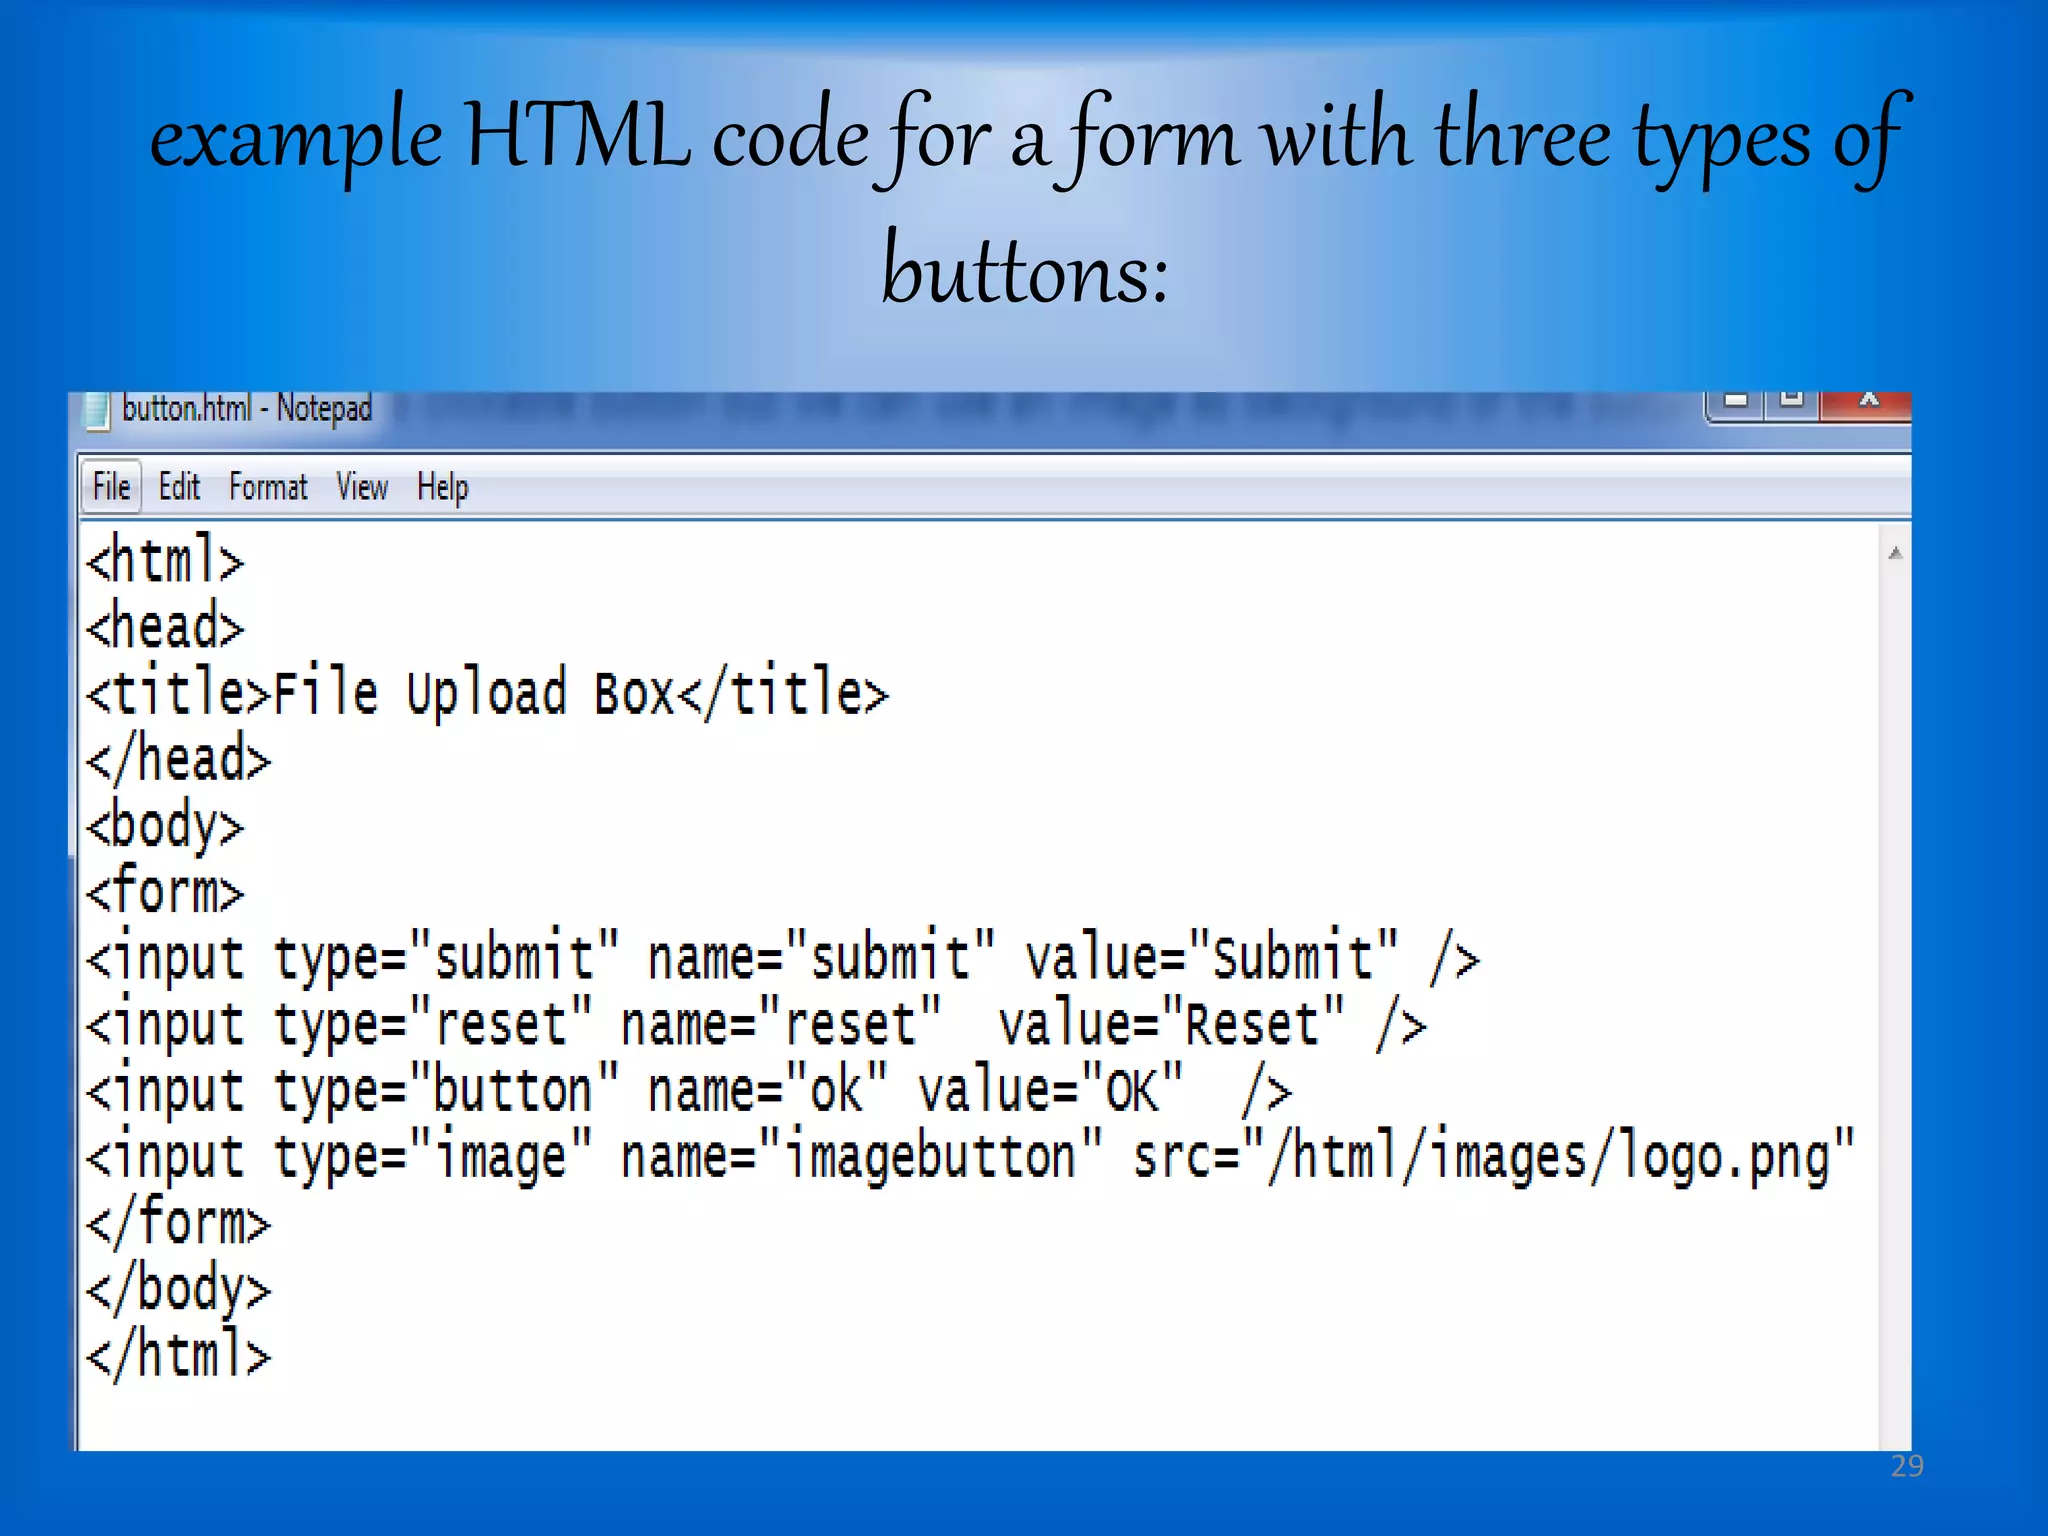The image size is (2048, 1536).
Task: Open the Edit menu in Notepad
Action: [179, 487]
